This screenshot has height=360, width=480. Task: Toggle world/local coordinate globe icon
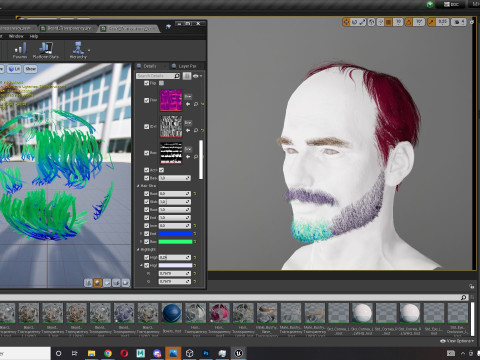point(371,22)
